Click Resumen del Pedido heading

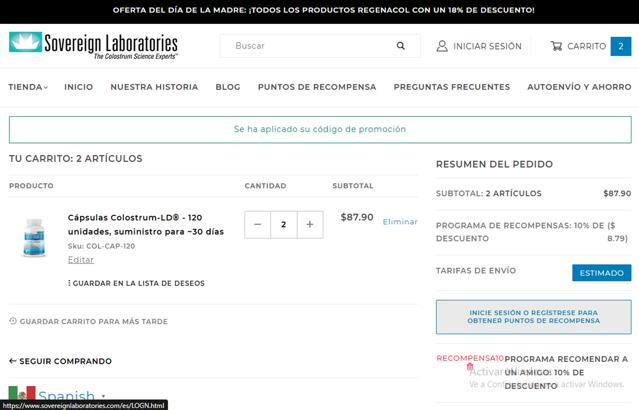(x=494, y=164)
